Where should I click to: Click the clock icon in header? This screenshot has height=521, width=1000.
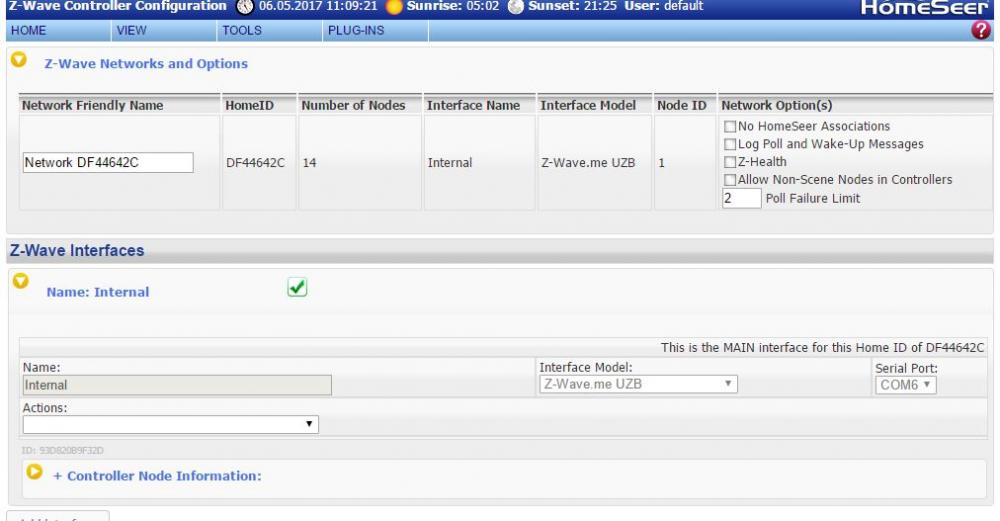point(247,7)
